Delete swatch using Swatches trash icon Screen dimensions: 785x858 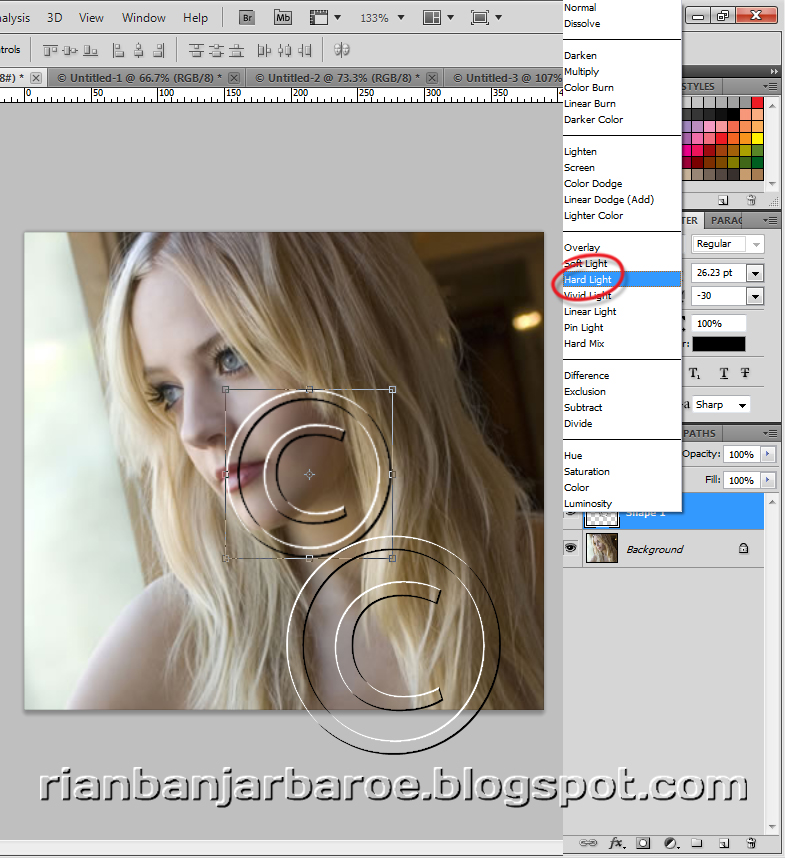pos(751,200)
